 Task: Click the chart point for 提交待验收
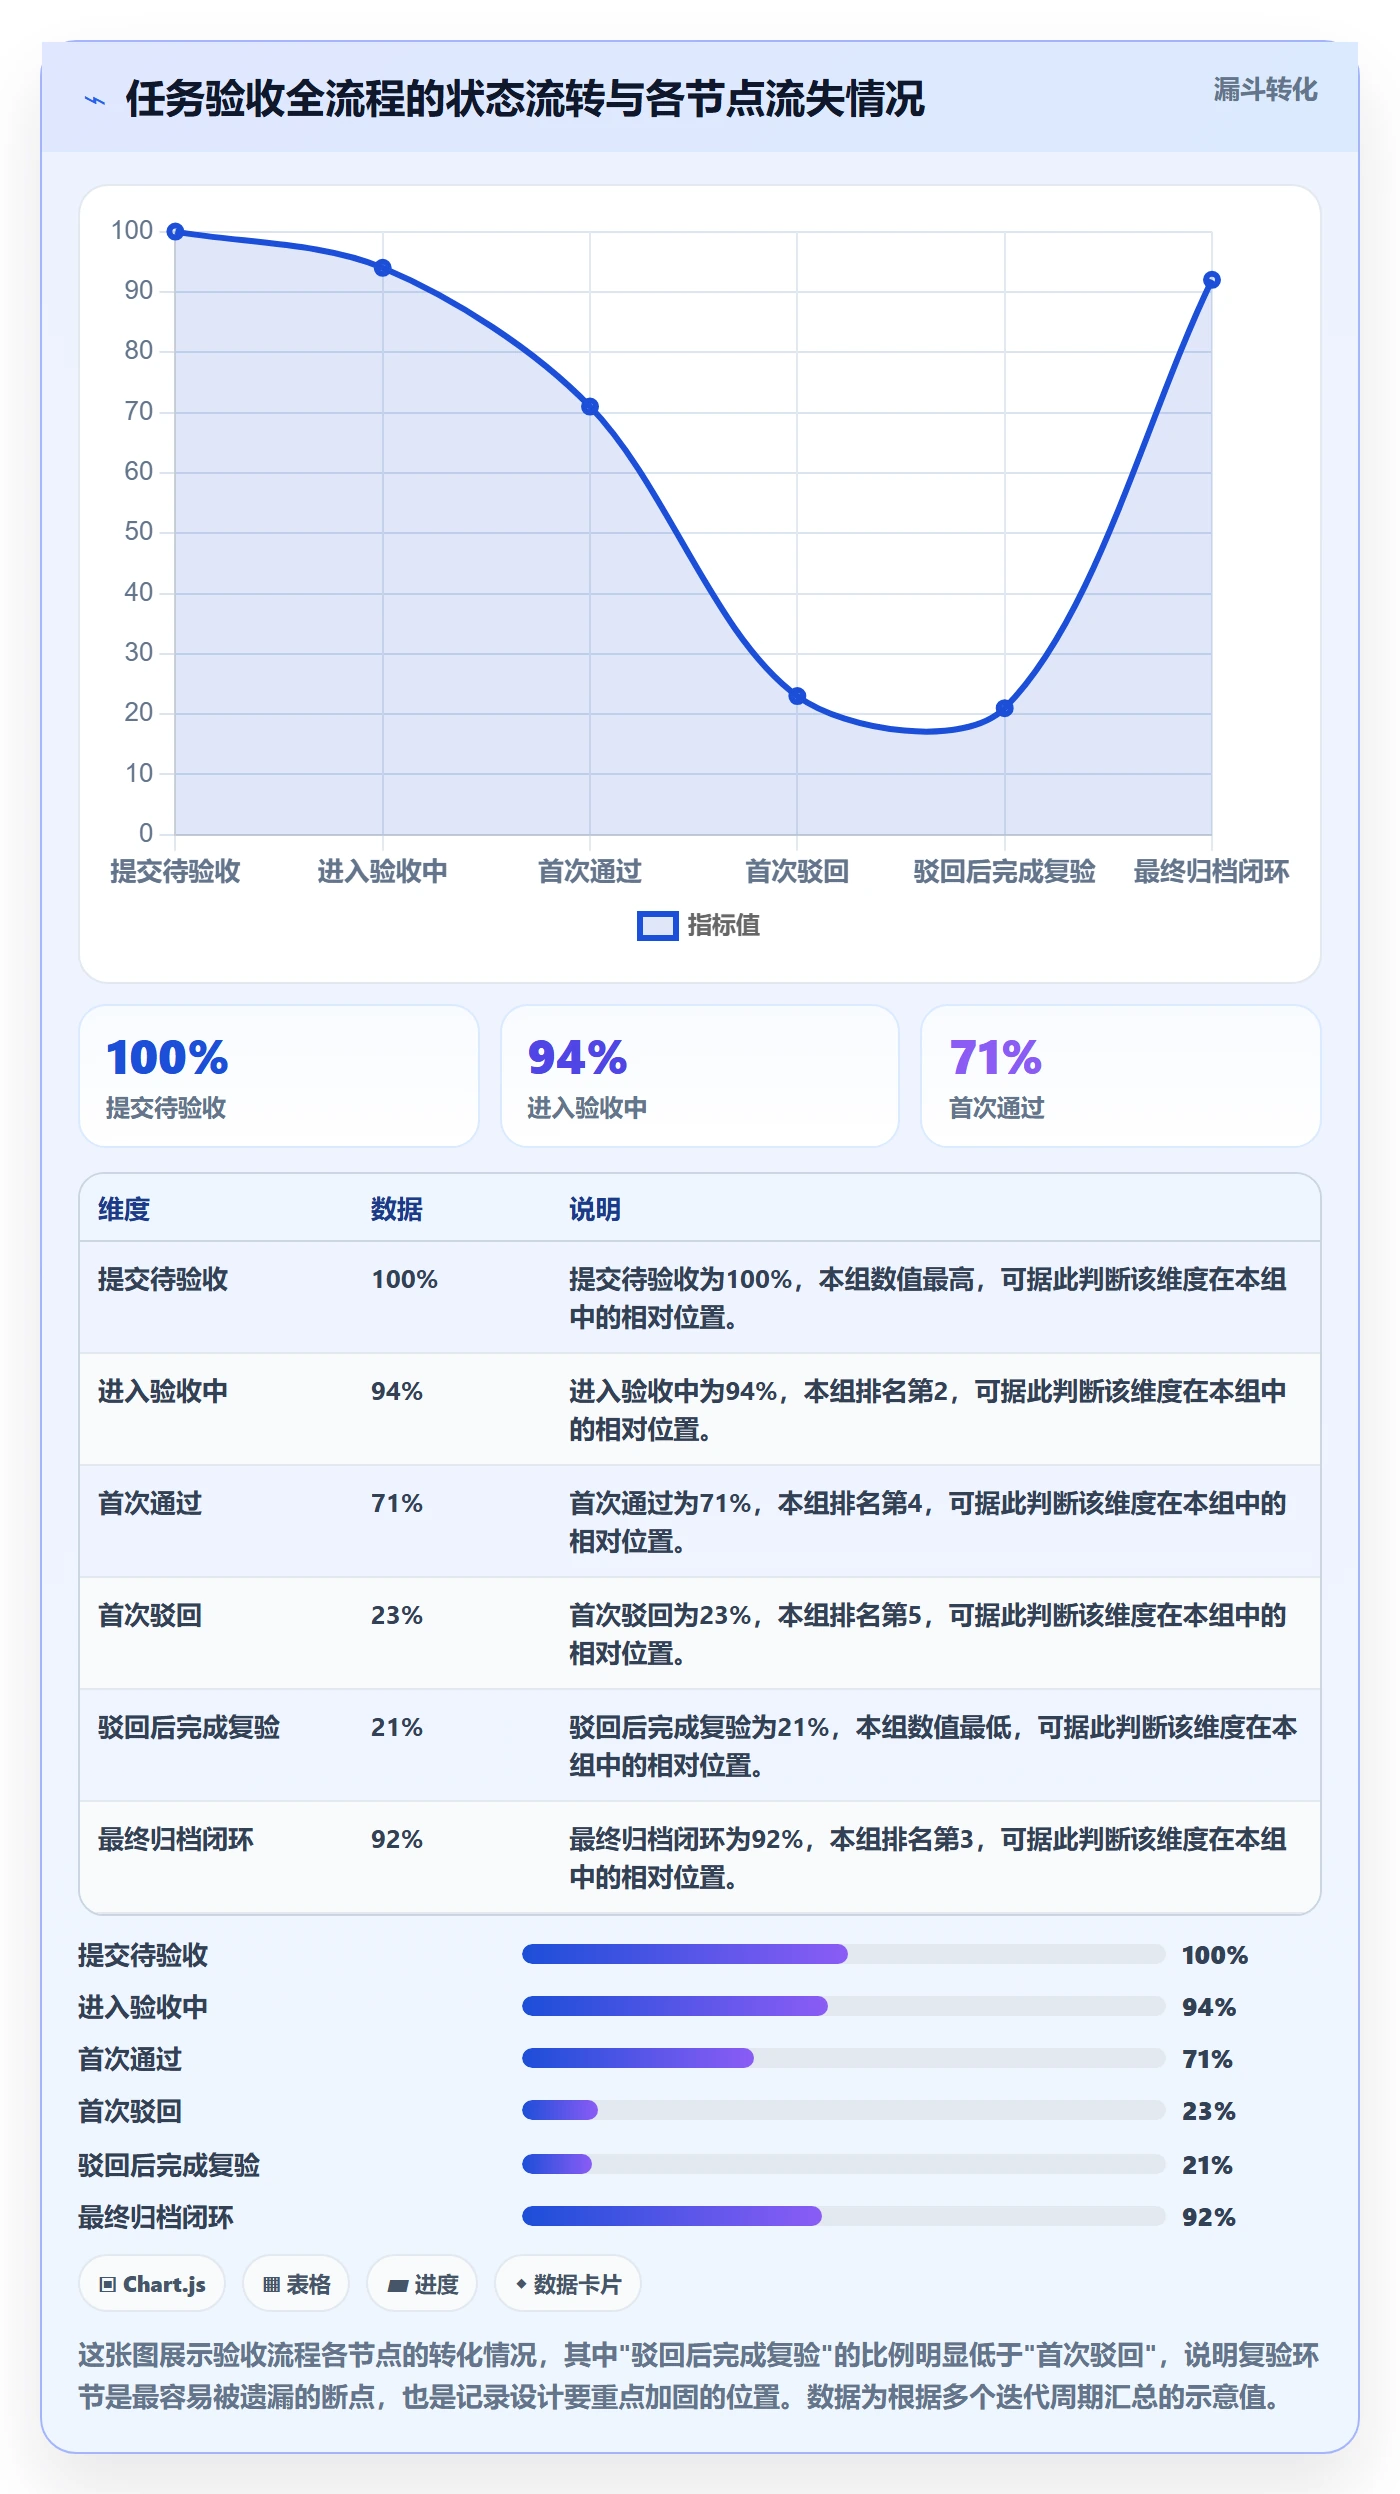pyautogui.click(x=175, y=232)
